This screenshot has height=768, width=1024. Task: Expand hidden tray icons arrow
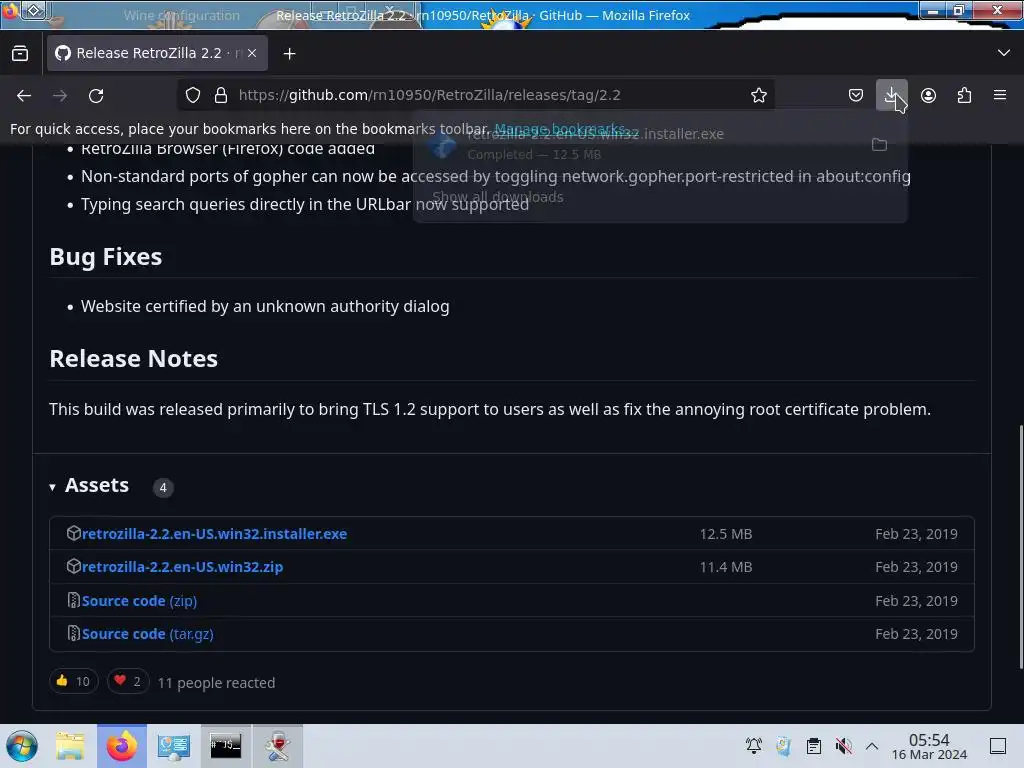point(872,746)
